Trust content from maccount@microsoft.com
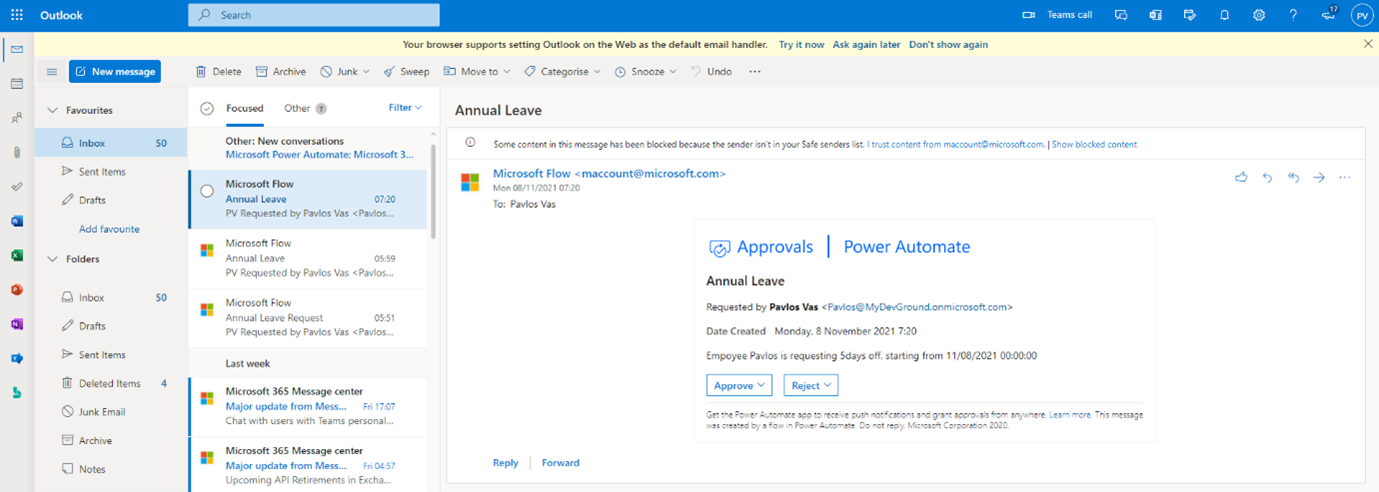This screenshot has width=1379, height=492. point(956,144)
